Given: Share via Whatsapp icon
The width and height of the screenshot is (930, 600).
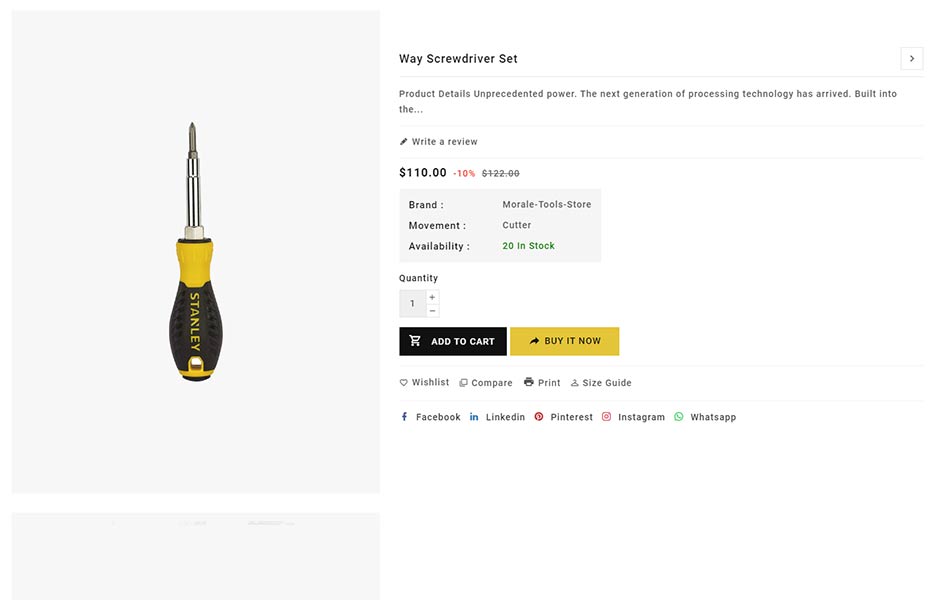Looking at the screenshot, I should click(x=679, y=417).
